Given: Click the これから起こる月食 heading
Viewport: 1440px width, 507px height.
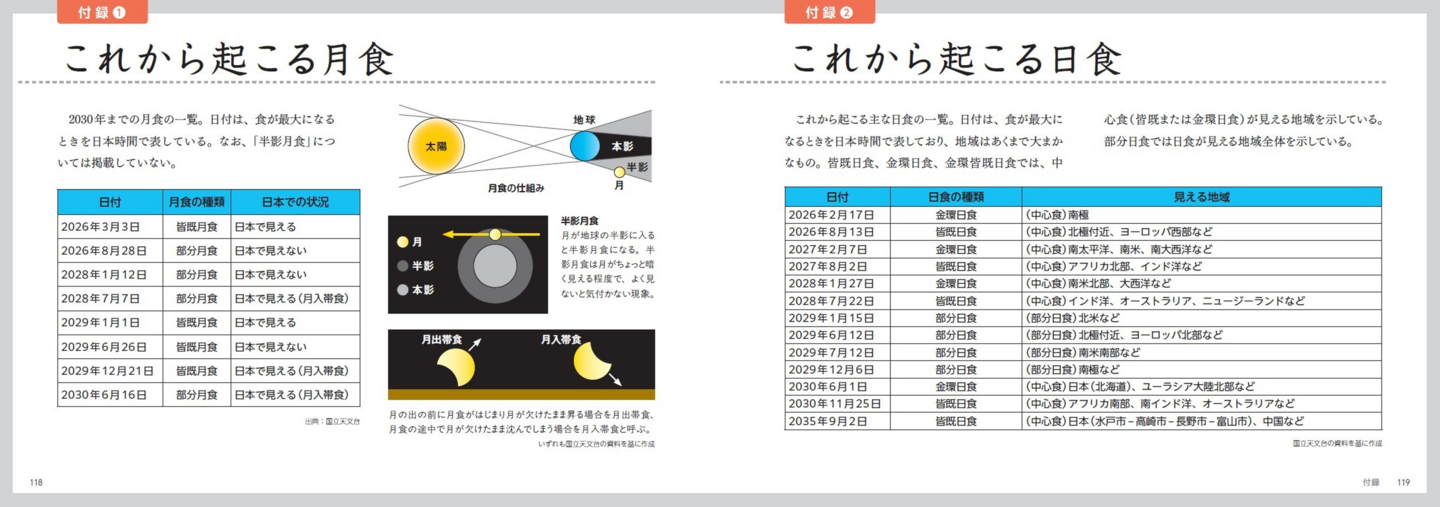Looking at the screenshot, I should 228,57.
